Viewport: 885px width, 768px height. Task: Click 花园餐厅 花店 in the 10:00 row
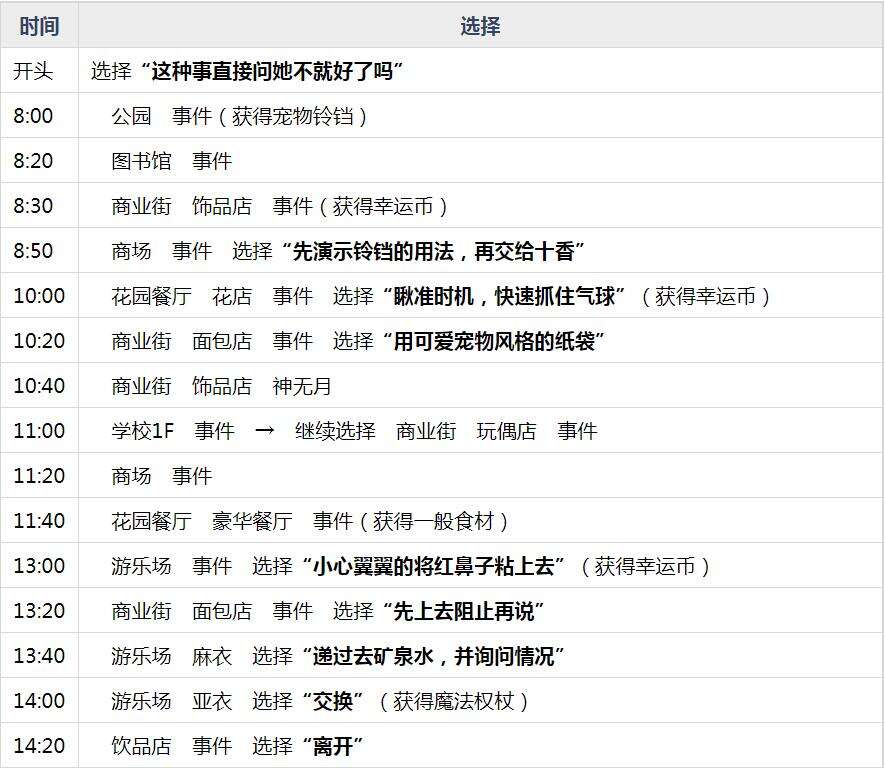(x=182, y=296)
